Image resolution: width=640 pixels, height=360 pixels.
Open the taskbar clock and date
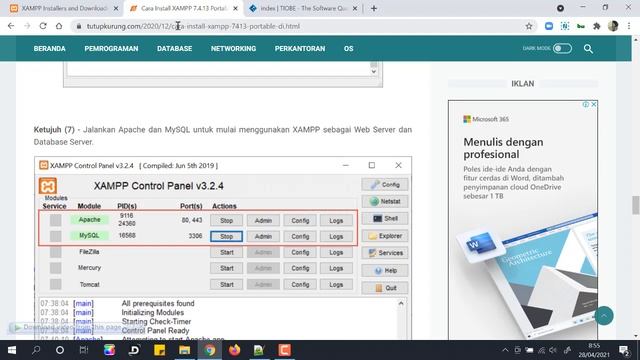[594, 350]
